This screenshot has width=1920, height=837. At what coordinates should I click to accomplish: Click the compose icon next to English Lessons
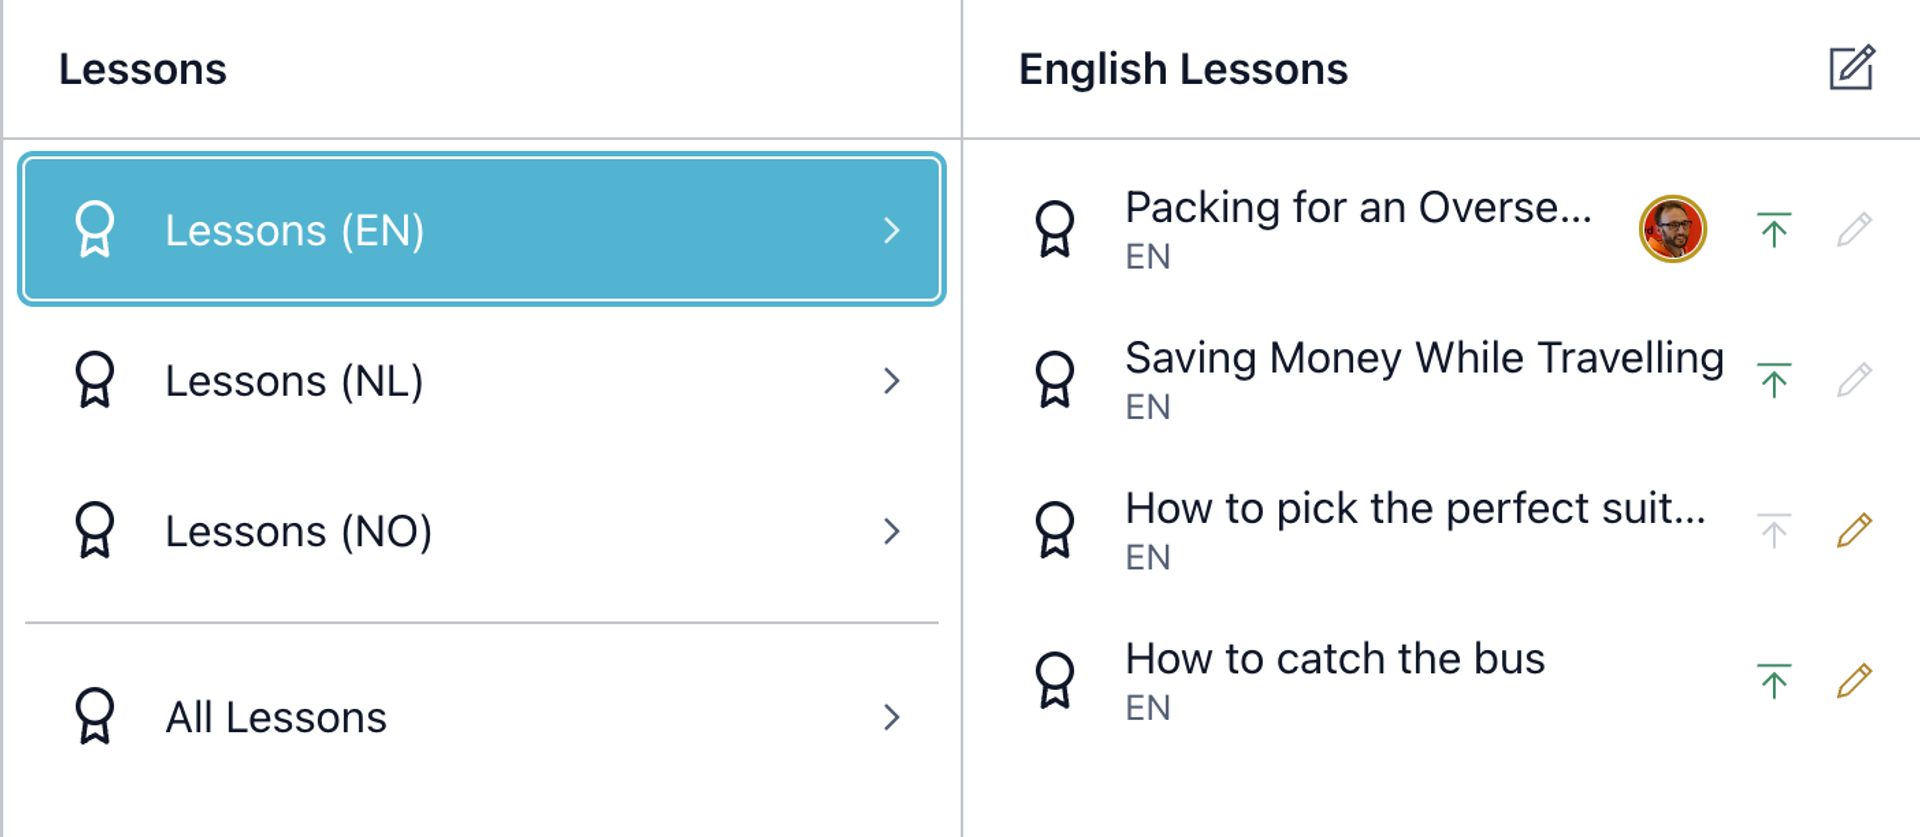click(x=1852, y=68)
